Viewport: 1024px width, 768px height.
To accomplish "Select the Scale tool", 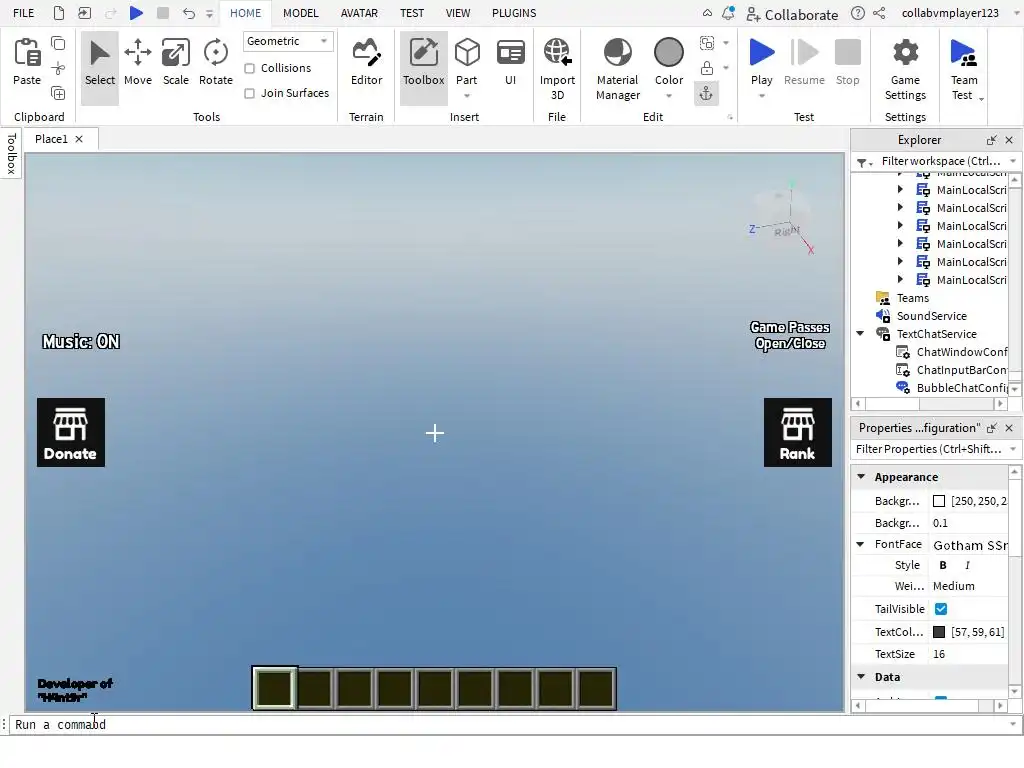I will point(176,63).
